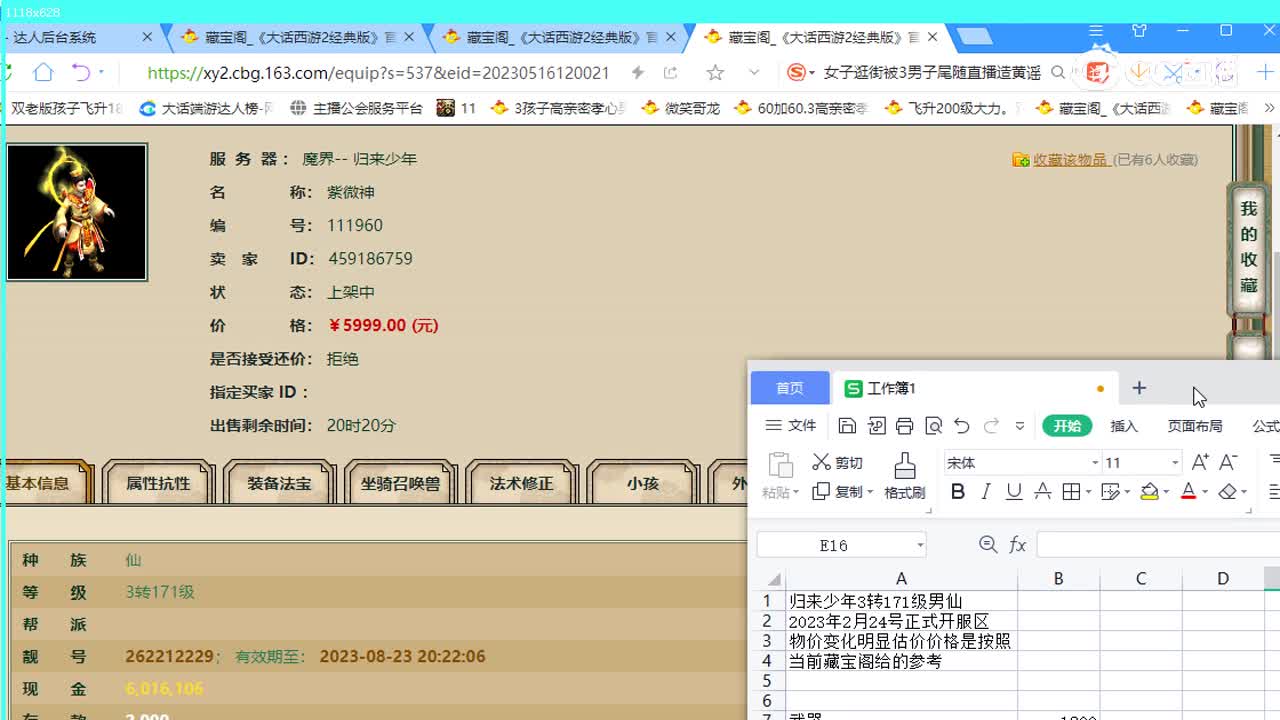This screenshot has width=1280, height=720.
Task: Click the browser address bar URL
Action: [379, 73]
